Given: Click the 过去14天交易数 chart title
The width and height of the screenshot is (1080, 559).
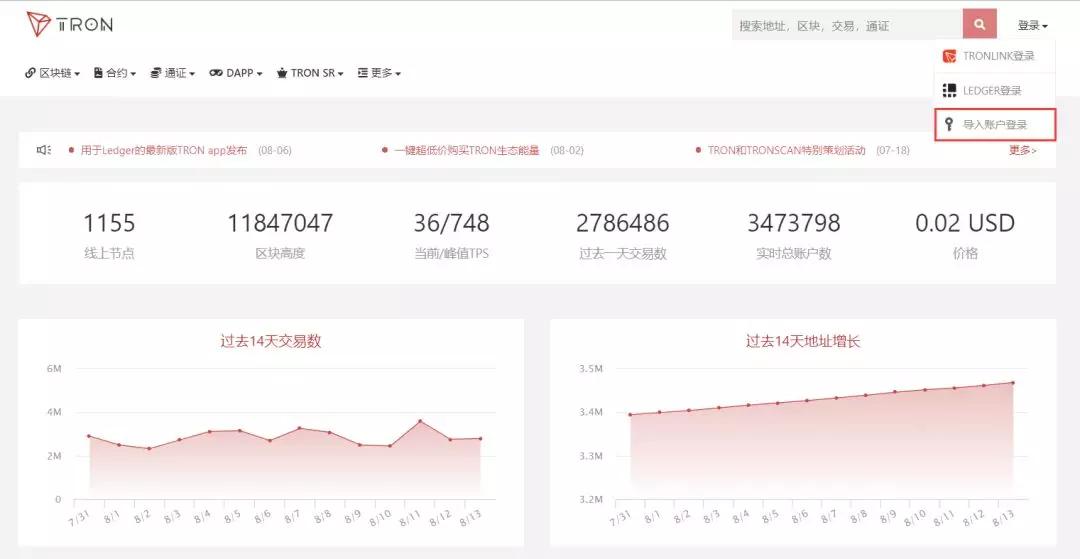Looking at the screenshot, I should click(x=271, y=341).
